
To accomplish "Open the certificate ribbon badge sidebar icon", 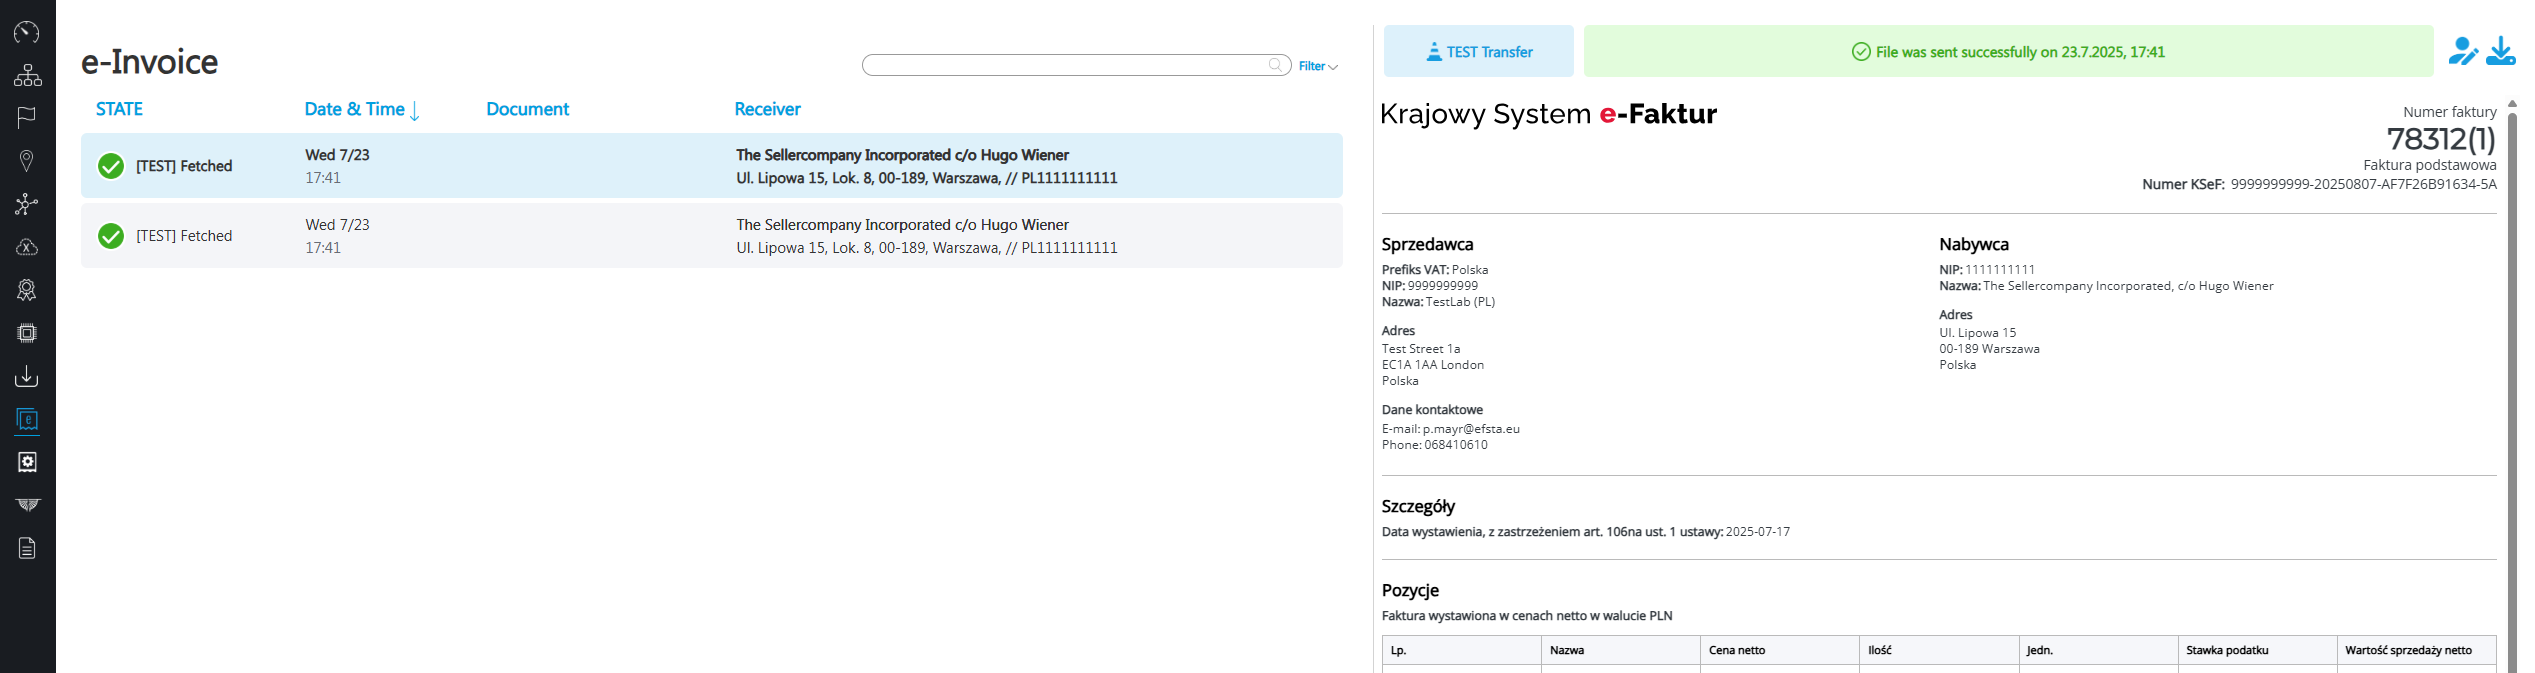I will coord(27,290).
